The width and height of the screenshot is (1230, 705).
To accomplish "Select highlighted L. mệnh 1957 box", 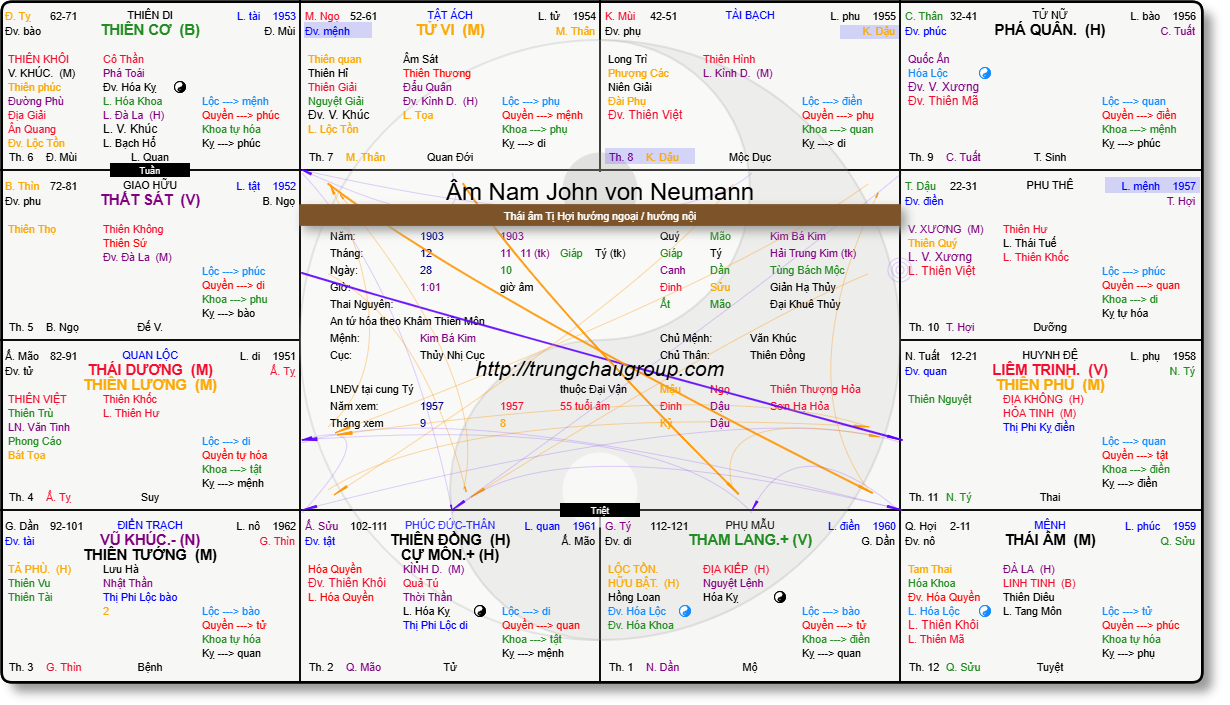I will pos(1150,186).
